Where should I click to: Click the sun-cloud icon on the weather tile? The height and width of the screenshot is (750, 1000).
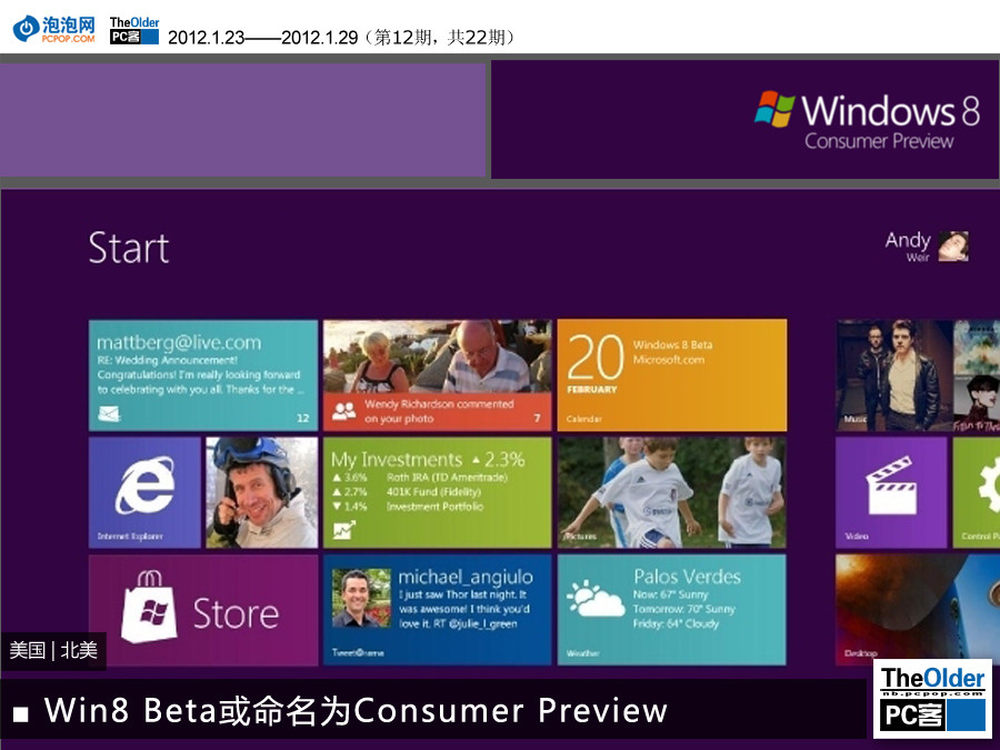[595, 599]
